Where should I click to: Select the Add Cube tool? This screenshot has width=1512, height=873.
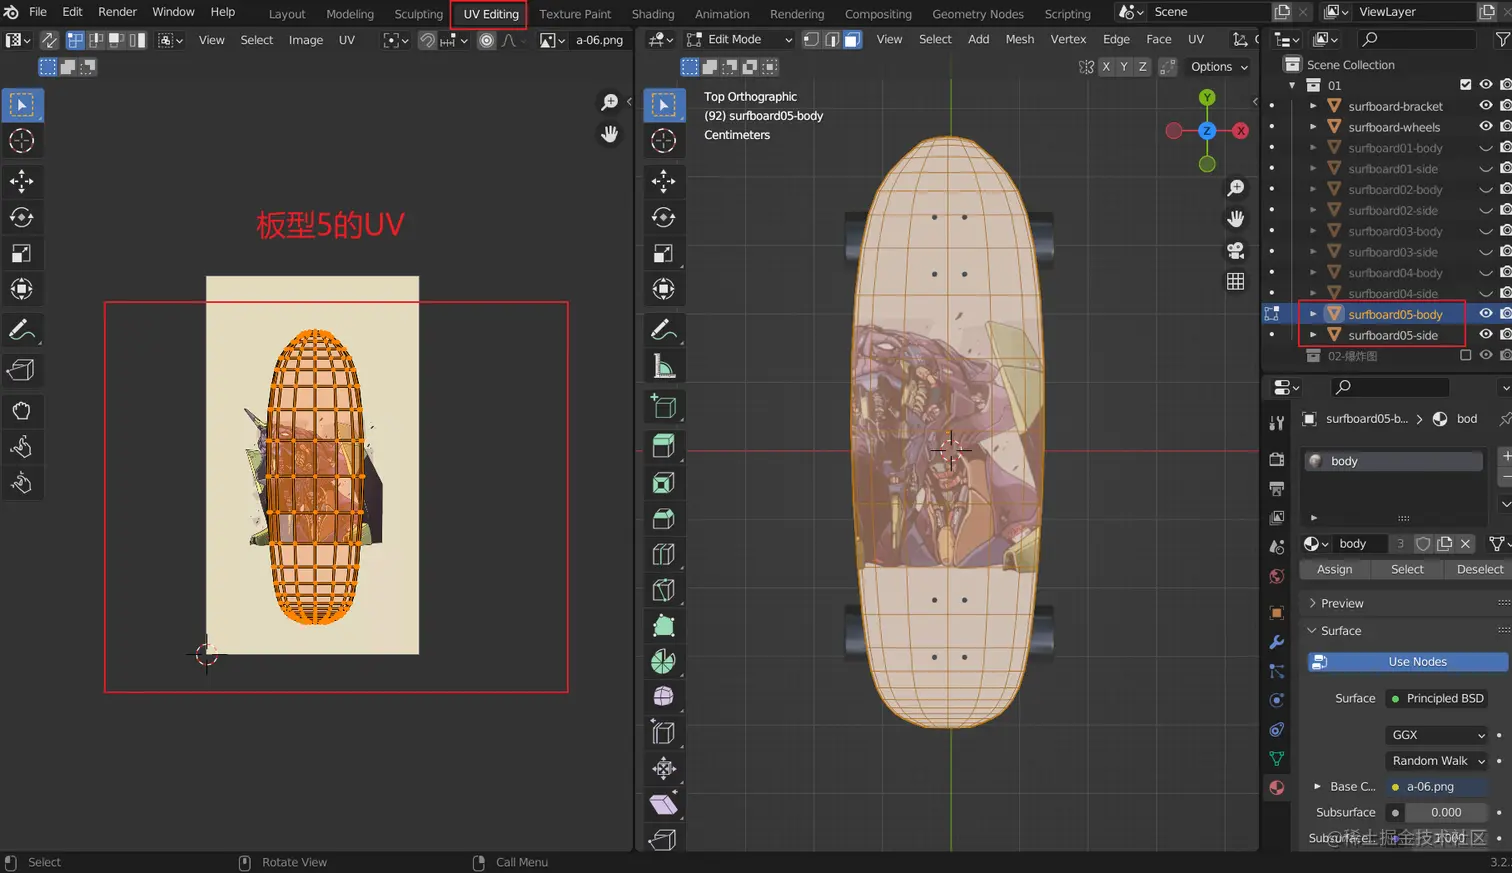pyautogui.click(x=663, y=406)
